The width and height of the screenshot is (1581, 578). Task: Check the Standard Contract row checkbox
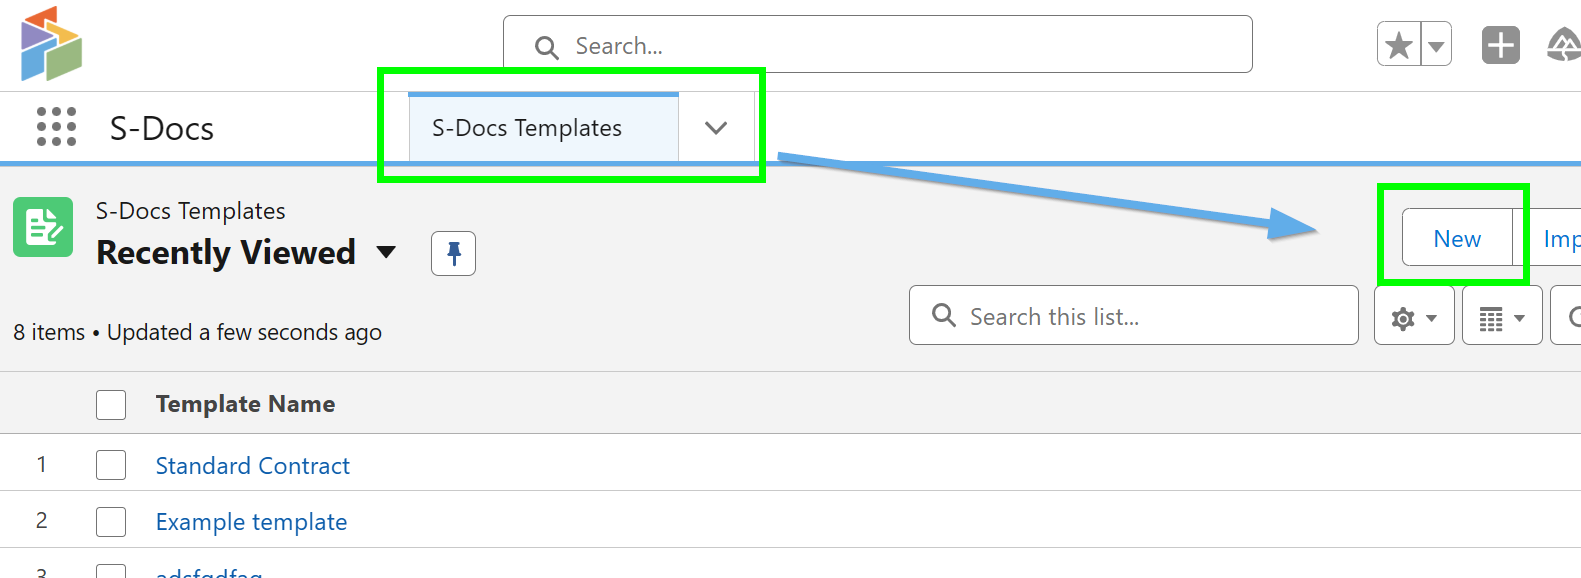[111, 465]
